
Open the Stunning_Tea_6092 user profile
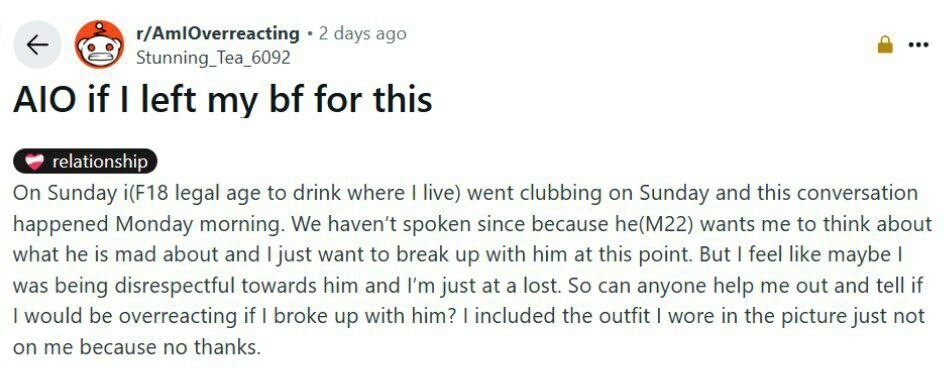click(x=213, y=58)
